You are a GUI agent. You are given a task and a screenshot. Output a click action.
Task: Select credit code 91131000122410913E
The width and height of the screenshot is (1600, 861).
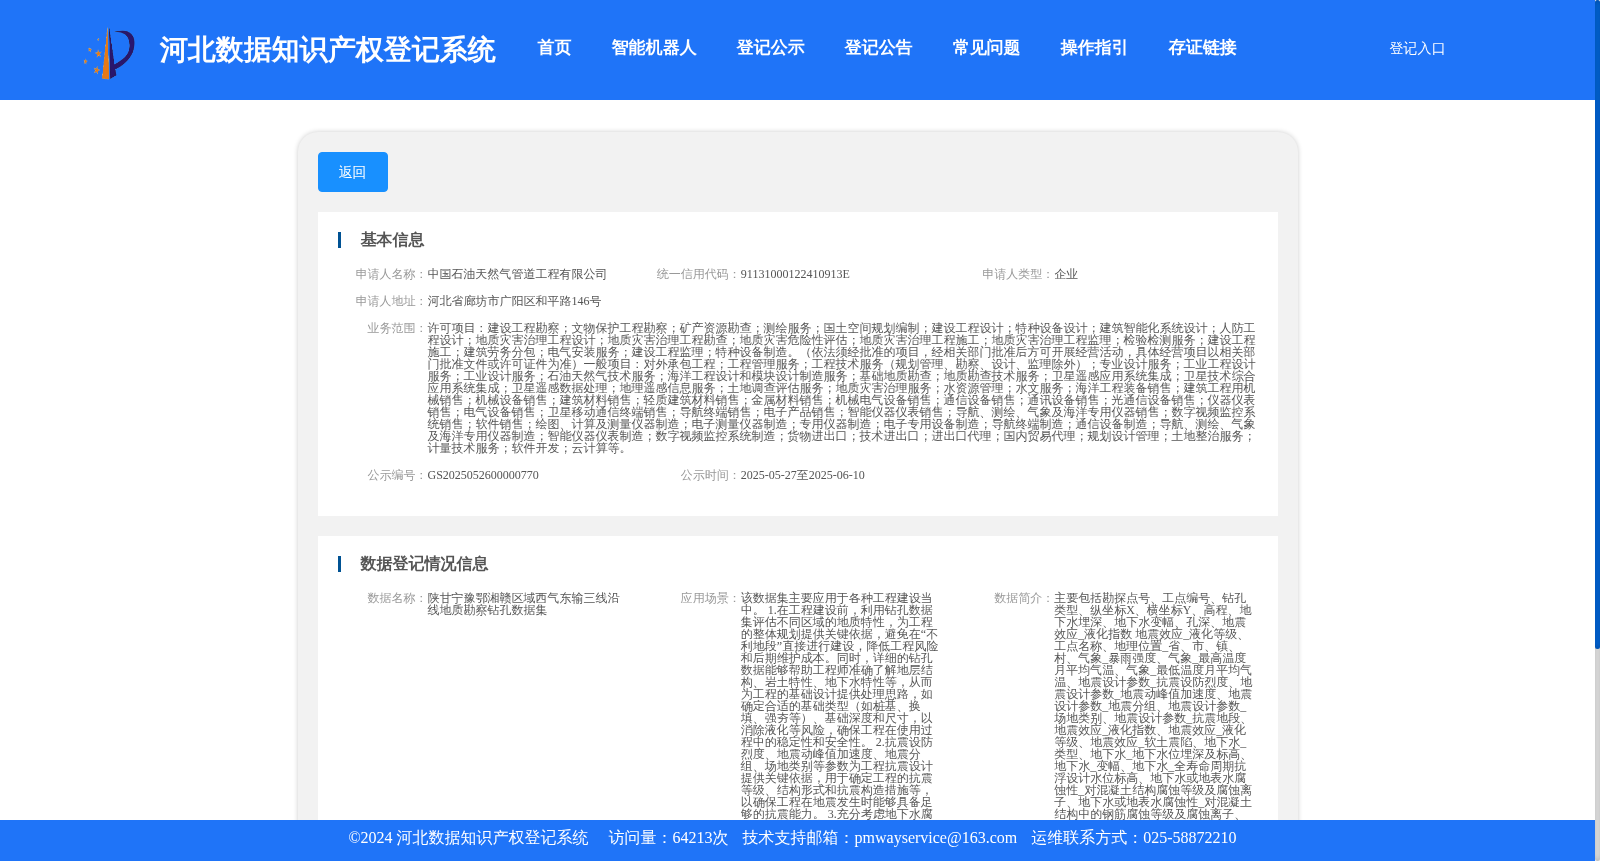[795, 274]
